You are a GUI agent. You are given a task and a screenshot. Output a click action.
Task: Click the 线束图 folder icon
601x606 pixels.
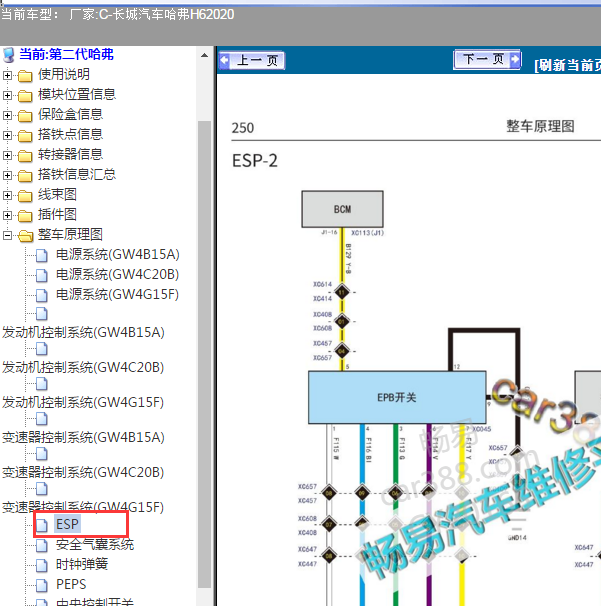tap(25, 196)
